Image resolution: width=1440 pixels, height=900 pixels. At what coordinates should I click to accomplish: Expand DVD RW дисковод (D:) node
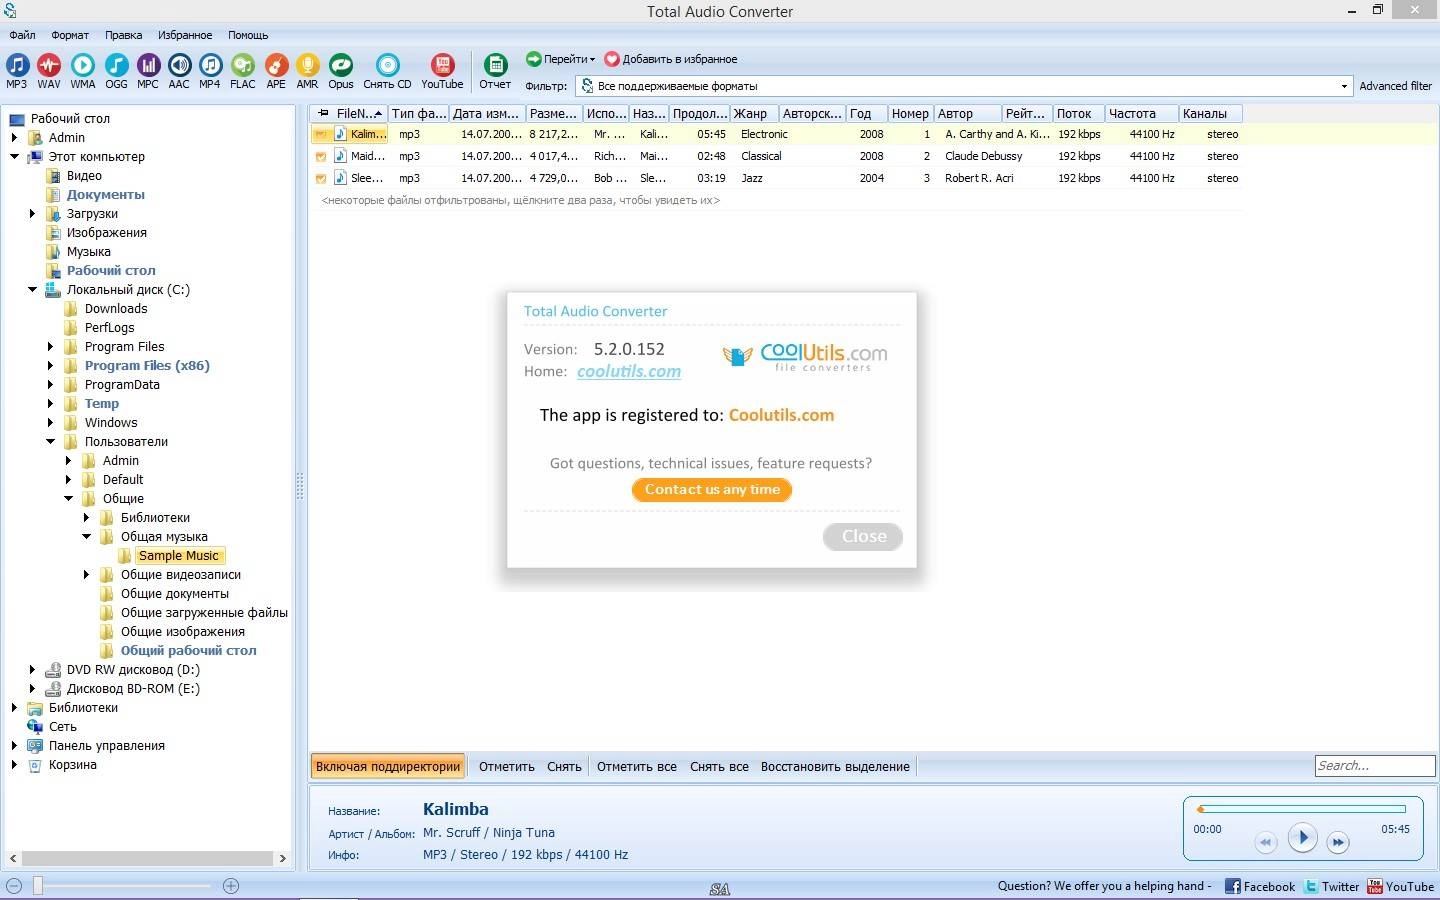(32, 670)
